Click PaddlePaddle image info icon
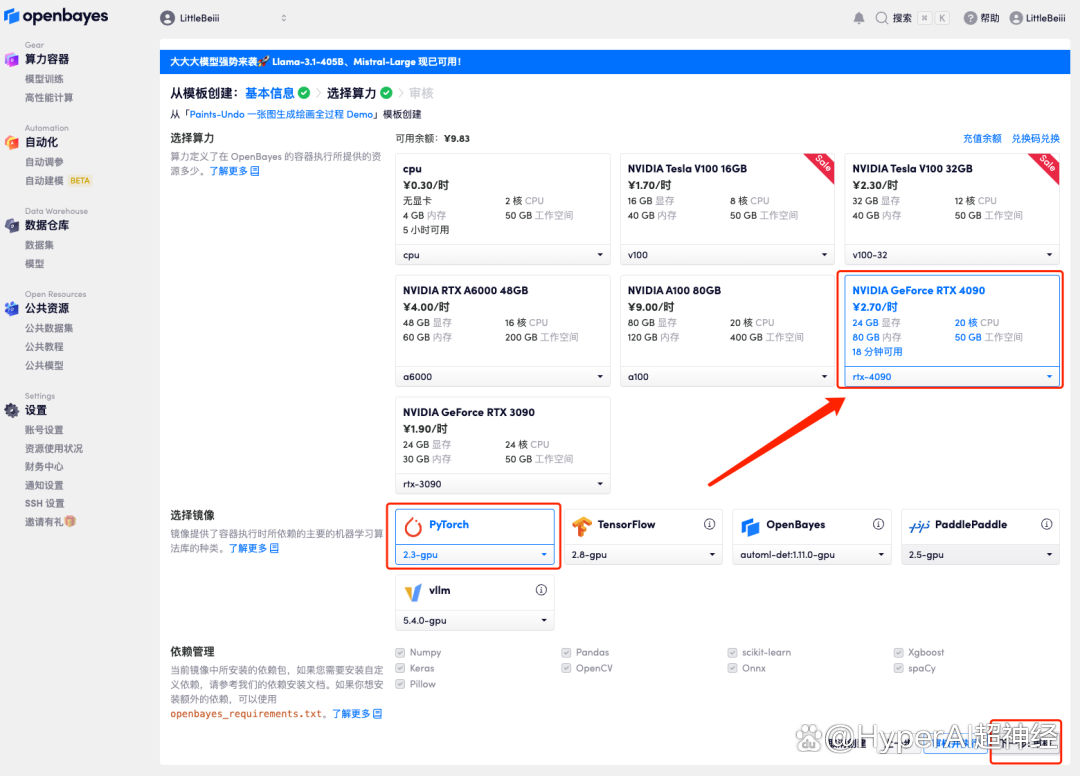The width and height of the screenshot is (1080, 776). coord(1046,524)
